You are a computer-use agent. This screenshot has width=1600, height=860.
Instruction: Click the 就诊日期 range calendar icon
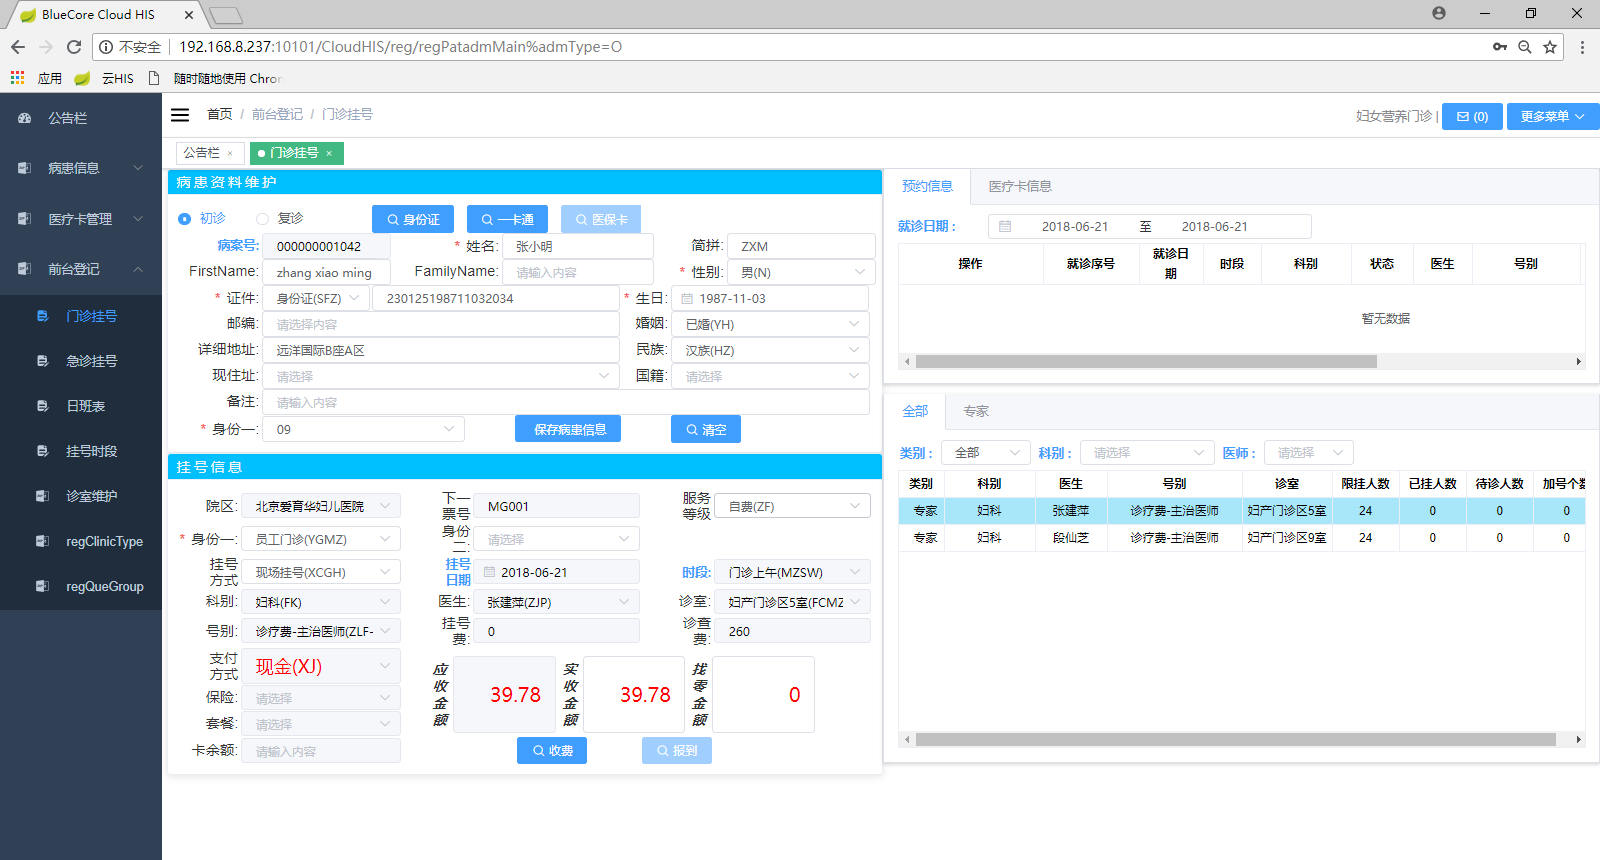click(1005, 227)
